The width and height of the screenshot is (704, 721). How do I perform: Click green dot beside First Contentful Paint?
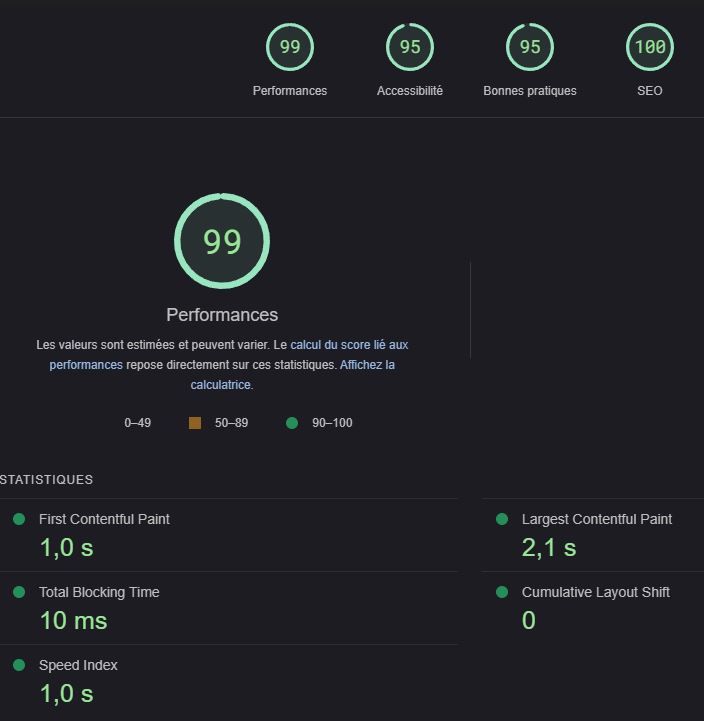pyautogui.click(x=19, y=519)
